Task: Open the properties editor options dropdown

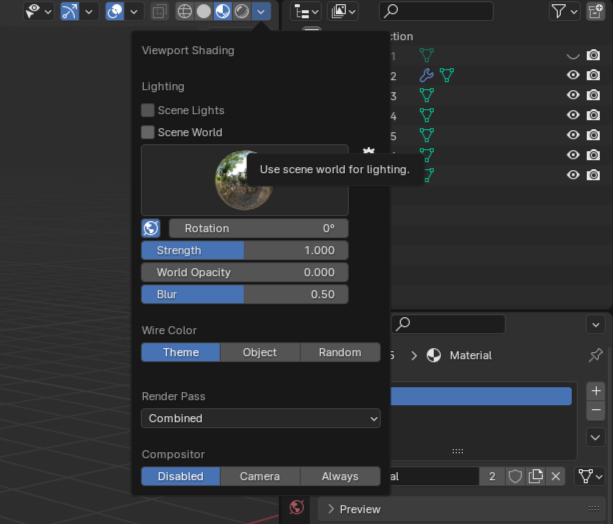Action: (x=596, y=325)
